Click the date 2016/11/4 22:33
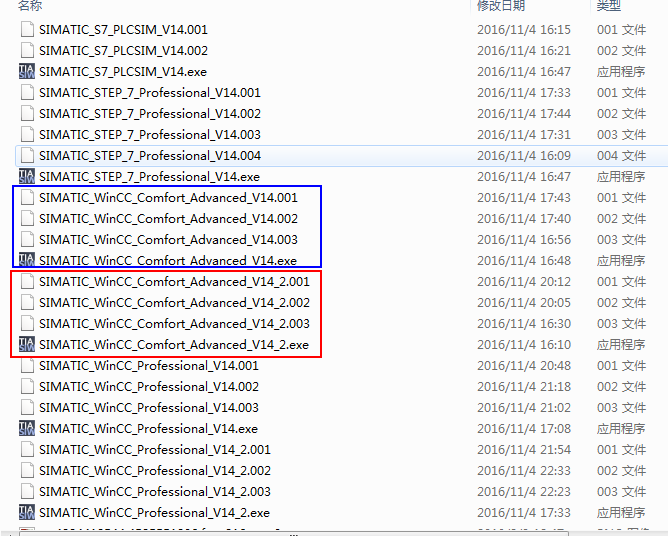 [524, 471]
